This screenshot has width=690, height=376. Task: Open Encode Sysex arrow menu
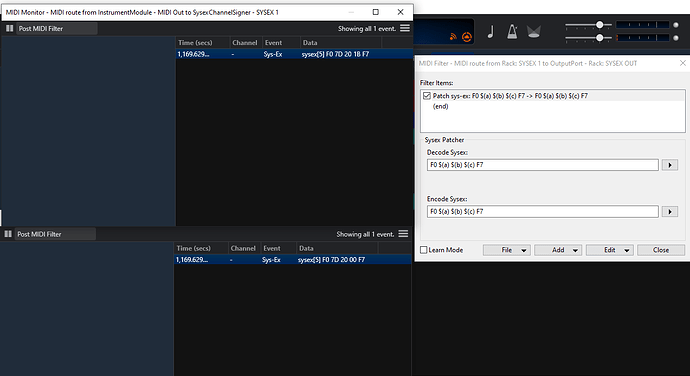pyautogui.click(x=670, y=212)
